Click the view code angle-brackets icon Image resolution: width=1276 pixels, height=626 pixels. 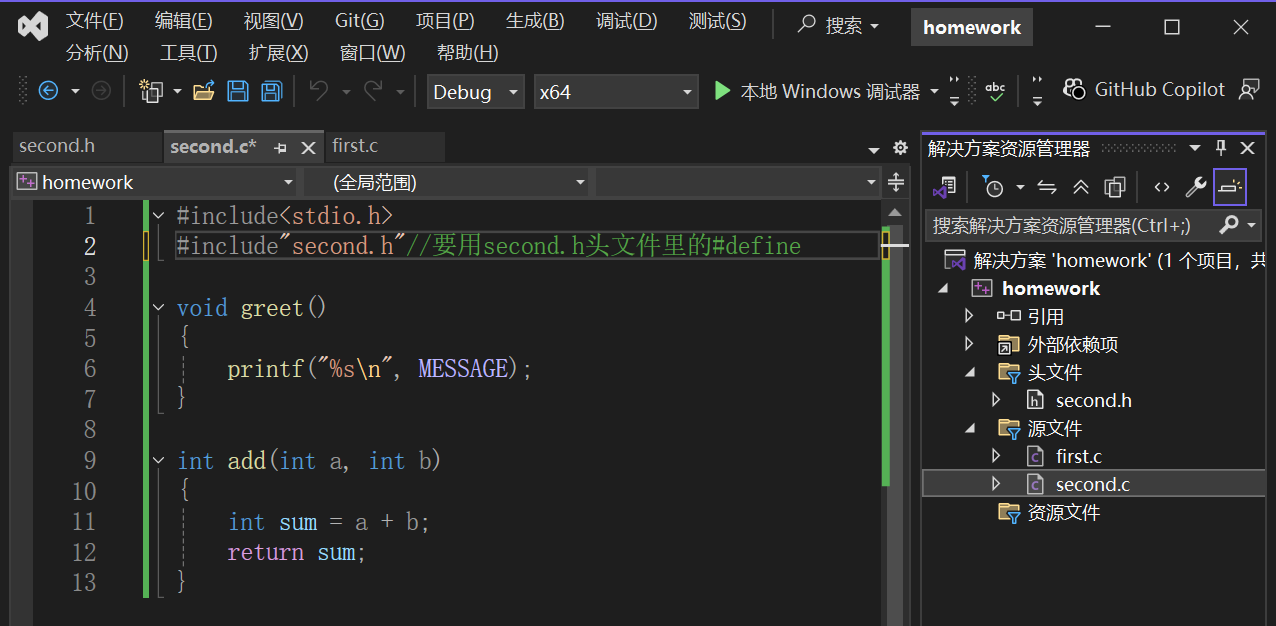pyautogui.click(x=1161, y=187)
